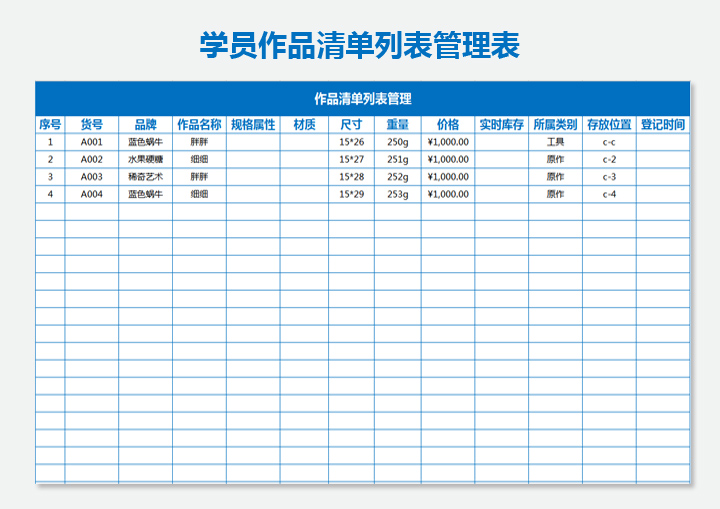Click the c-3 storage location cell
This screenshot has width=720, height=509.
coord(609,177)
